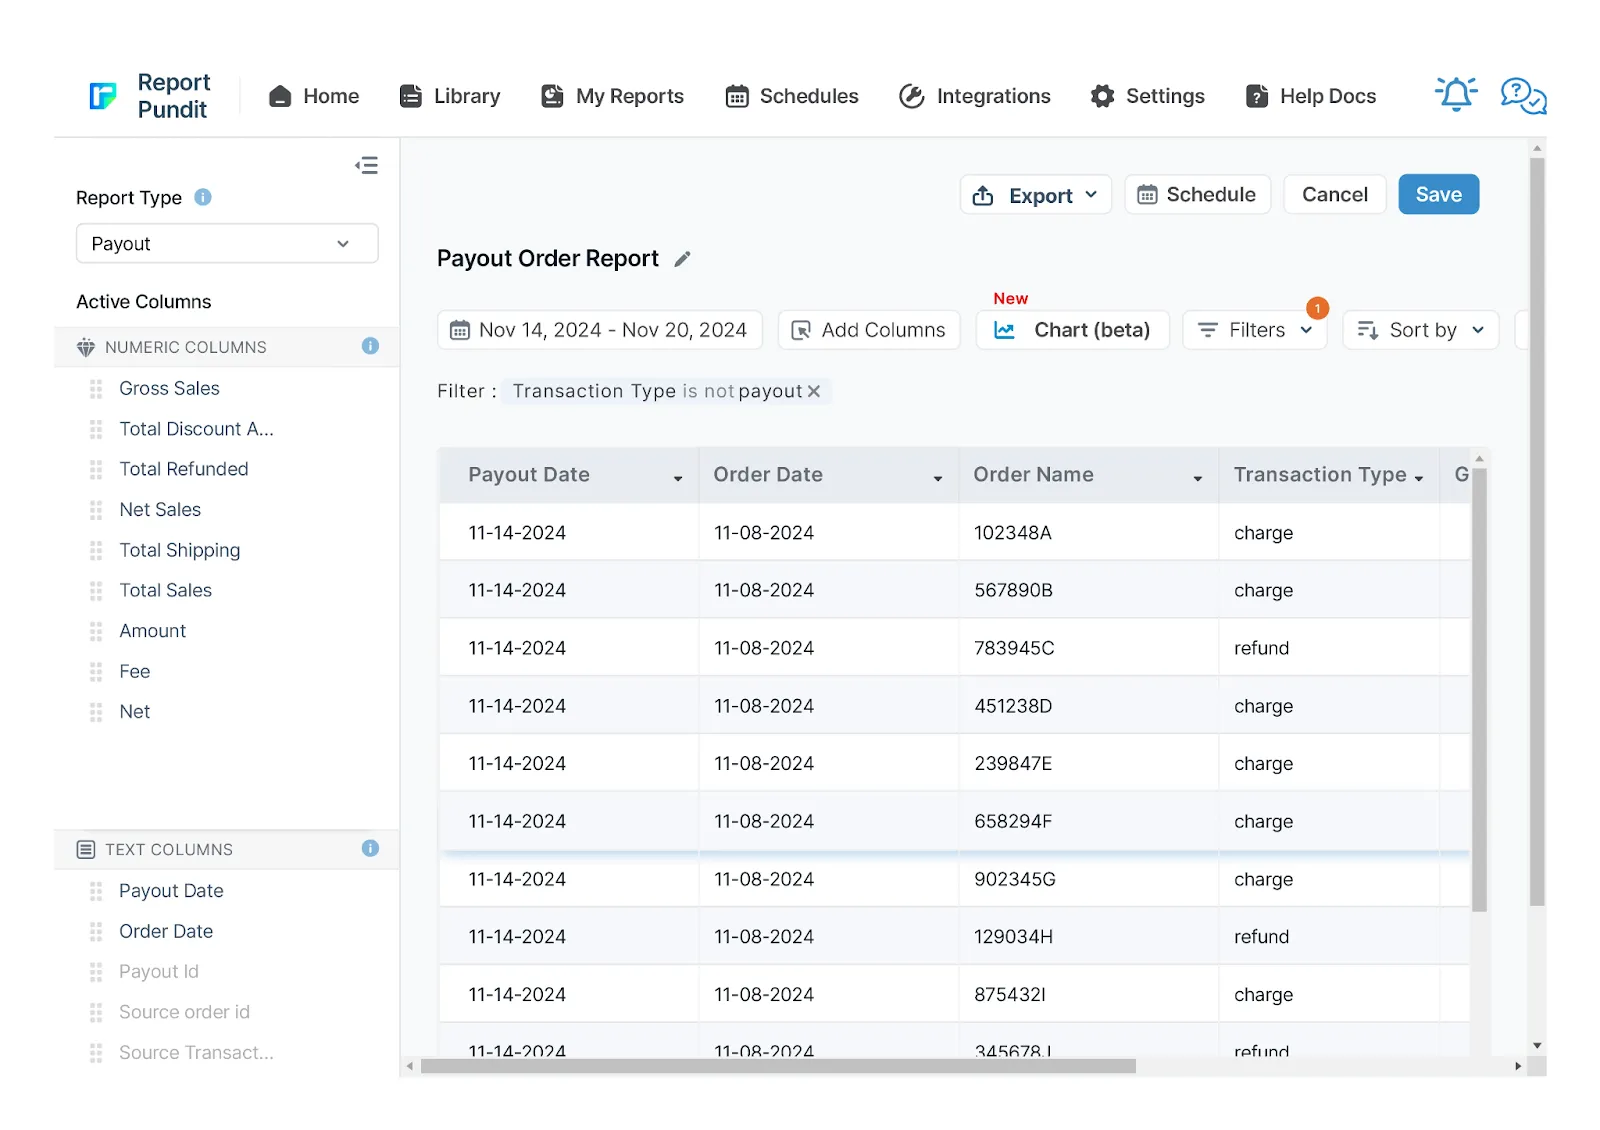This screenshot has width=1600, height=1130.
Task: Click the pencil icon to rename report
Action: pos(683,259)
